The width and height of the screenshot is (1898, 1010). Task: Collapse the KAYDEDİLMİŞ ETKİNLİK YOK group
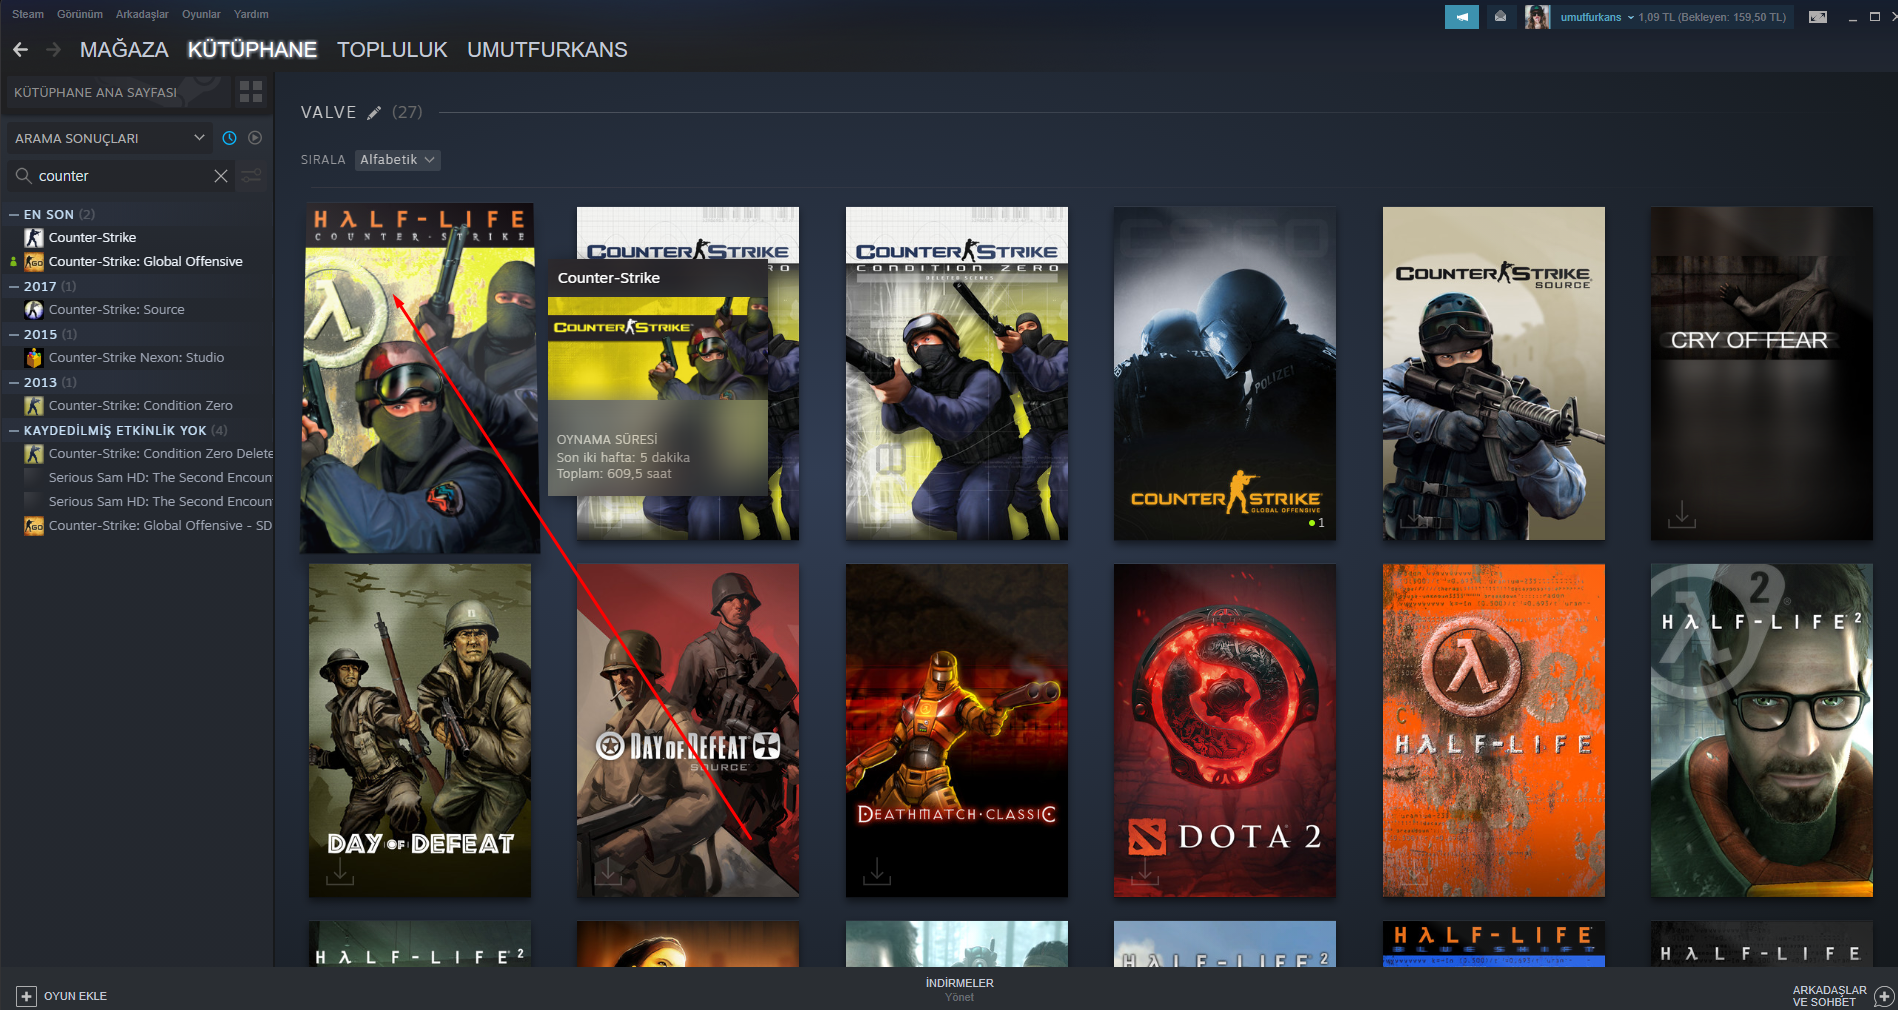coord(14,430)
